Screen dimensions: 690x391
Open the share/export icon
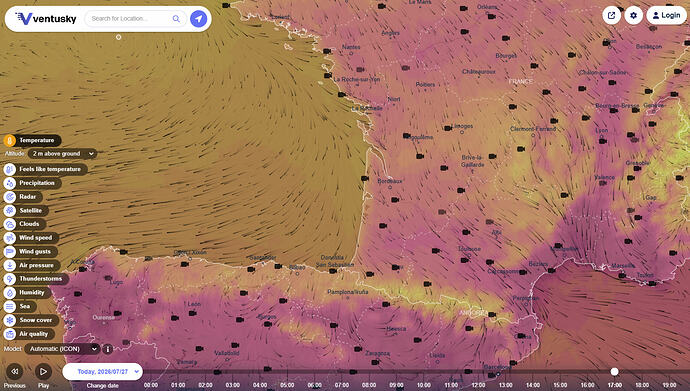point(611,15)
